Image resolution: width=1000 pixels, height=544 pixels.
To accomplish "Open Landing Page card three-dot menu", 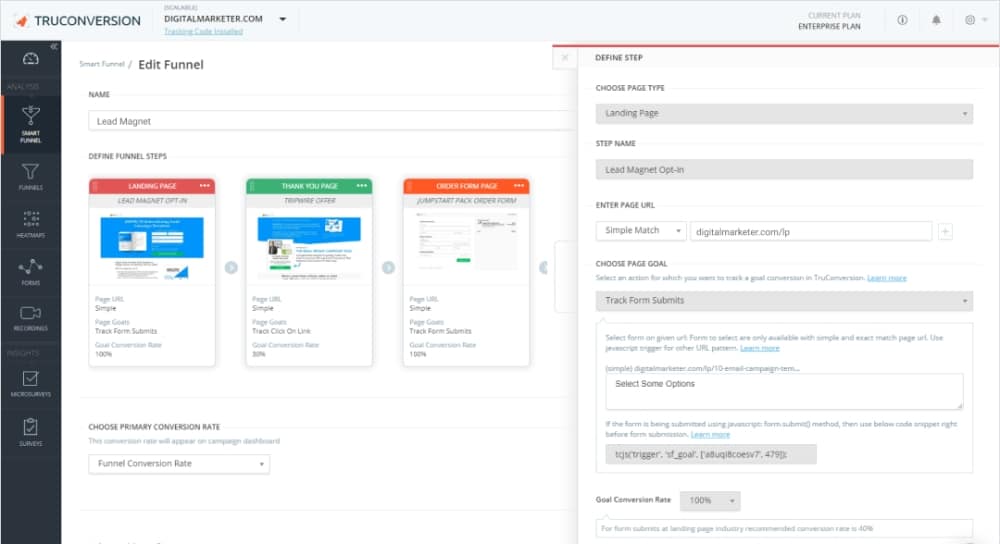I will tap(205, 186).
